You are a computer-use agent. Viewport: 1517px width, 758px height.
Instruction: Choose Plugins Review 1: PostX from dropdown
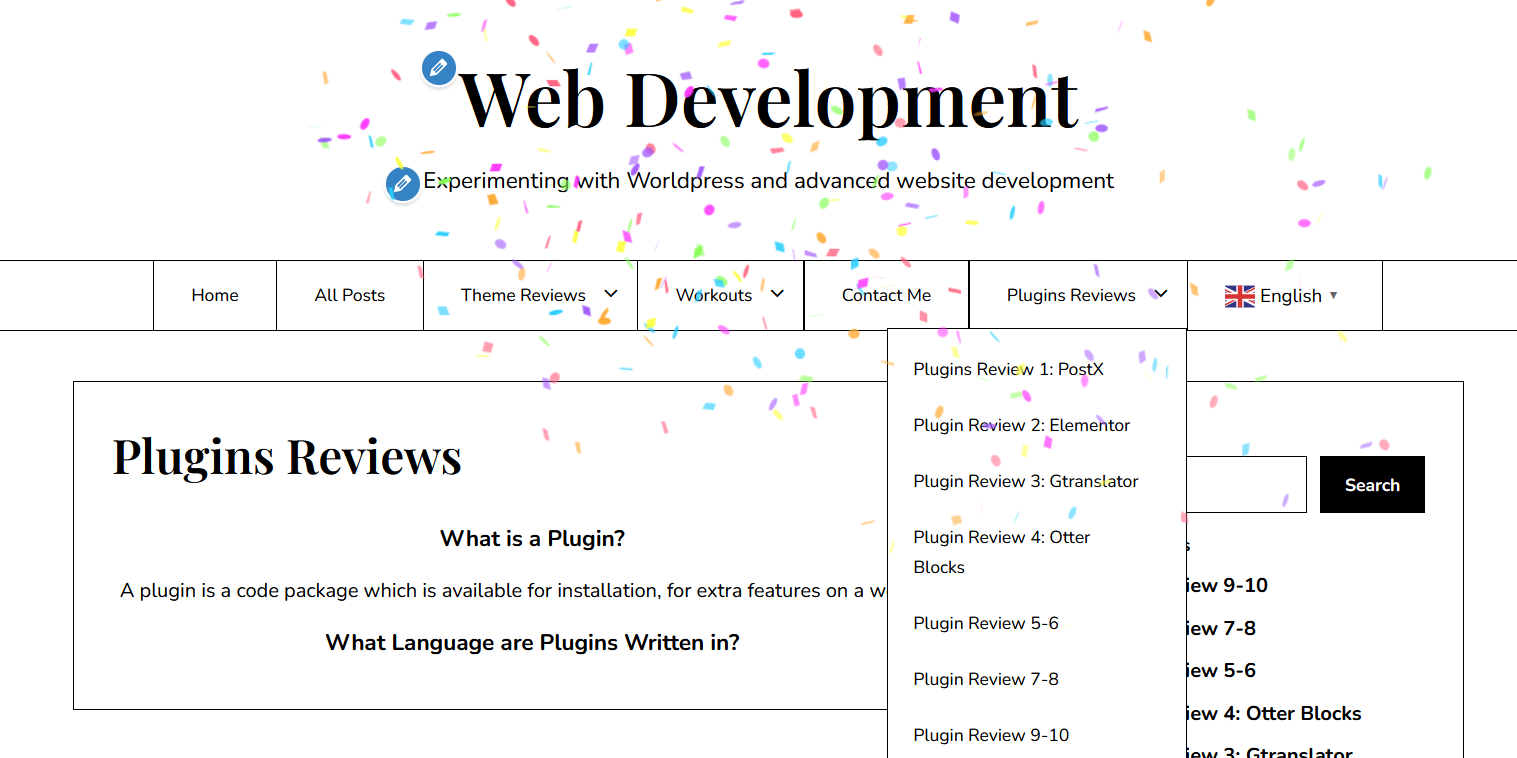tap(1008, 369)
